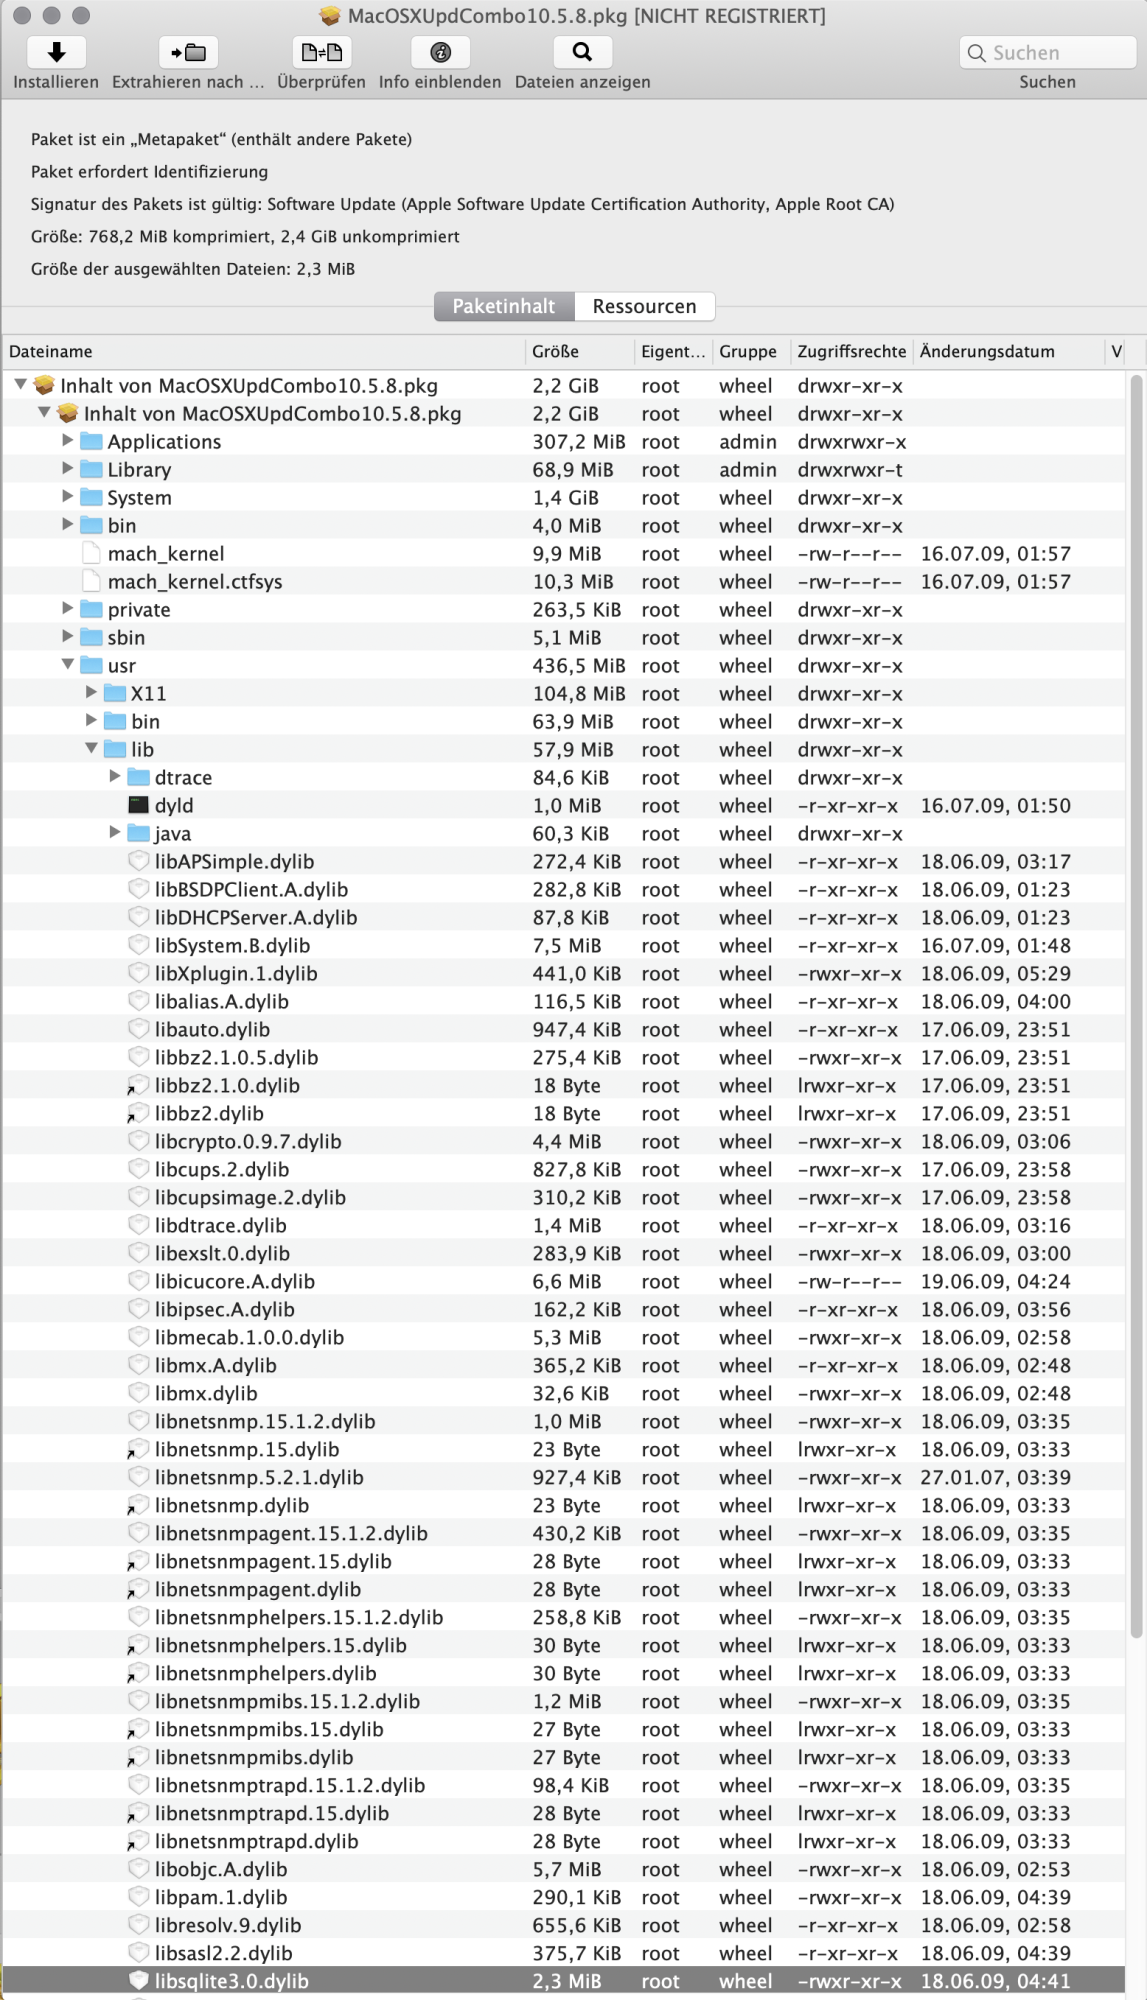
Task: Click the nested package box icon
Action: [x=68, y=413]
